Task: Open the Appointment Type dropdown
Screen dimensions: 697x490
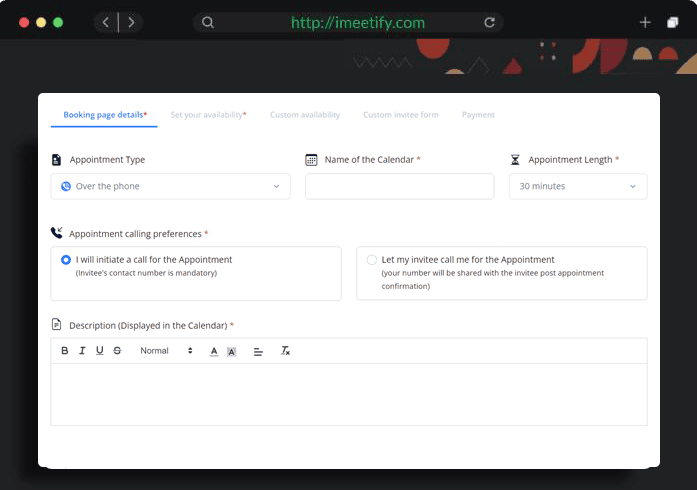Action: pos(170,186)
